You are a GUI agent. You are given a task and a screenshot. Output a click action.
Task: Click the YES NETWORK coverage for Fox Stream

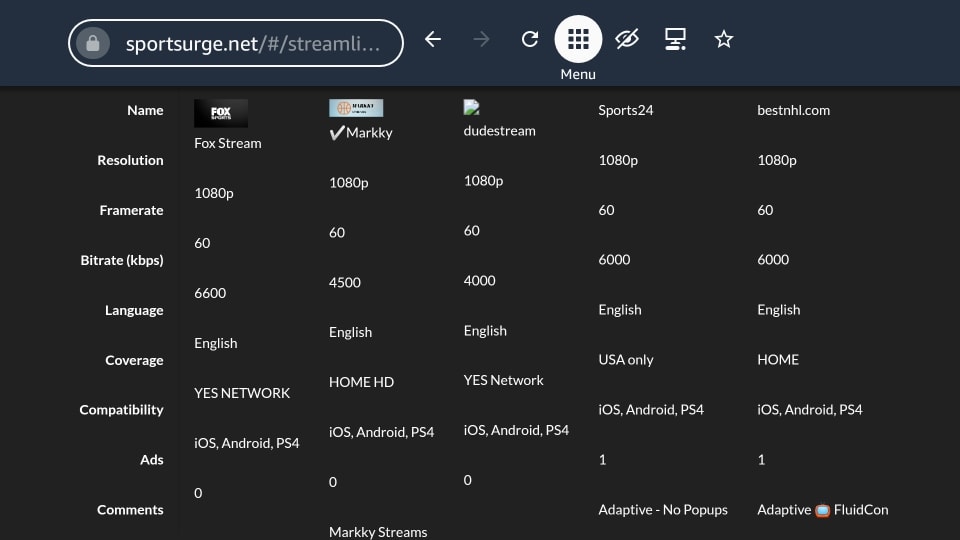tap(242, 393)
